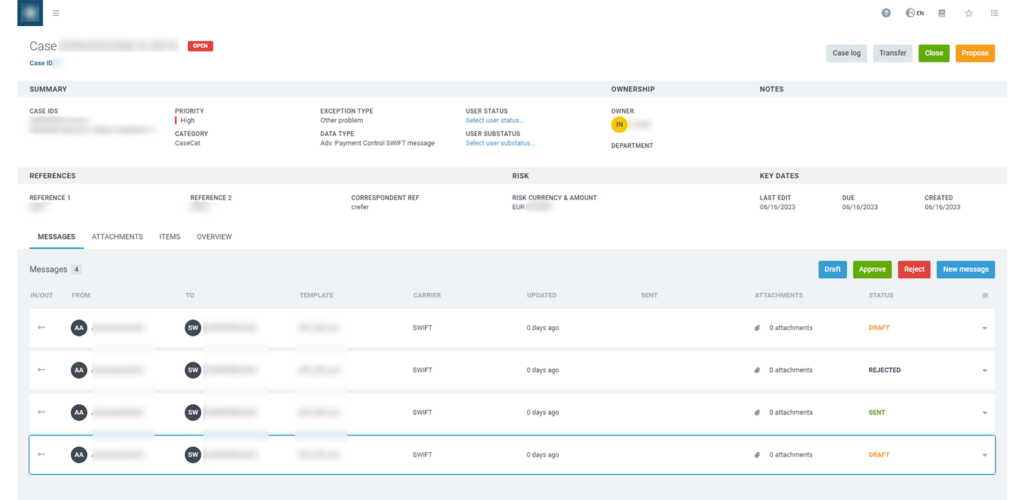Open the Select user substatus dropdown
Viewport: 1024px width, 500px height.
[x=497, y=143]
